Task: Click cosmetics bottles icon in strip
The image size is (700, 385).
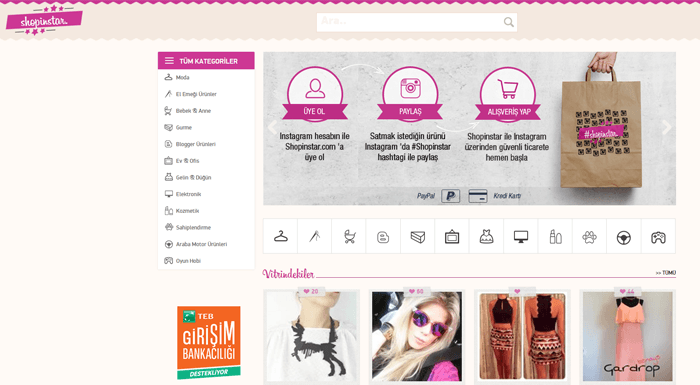Action: 555,236
